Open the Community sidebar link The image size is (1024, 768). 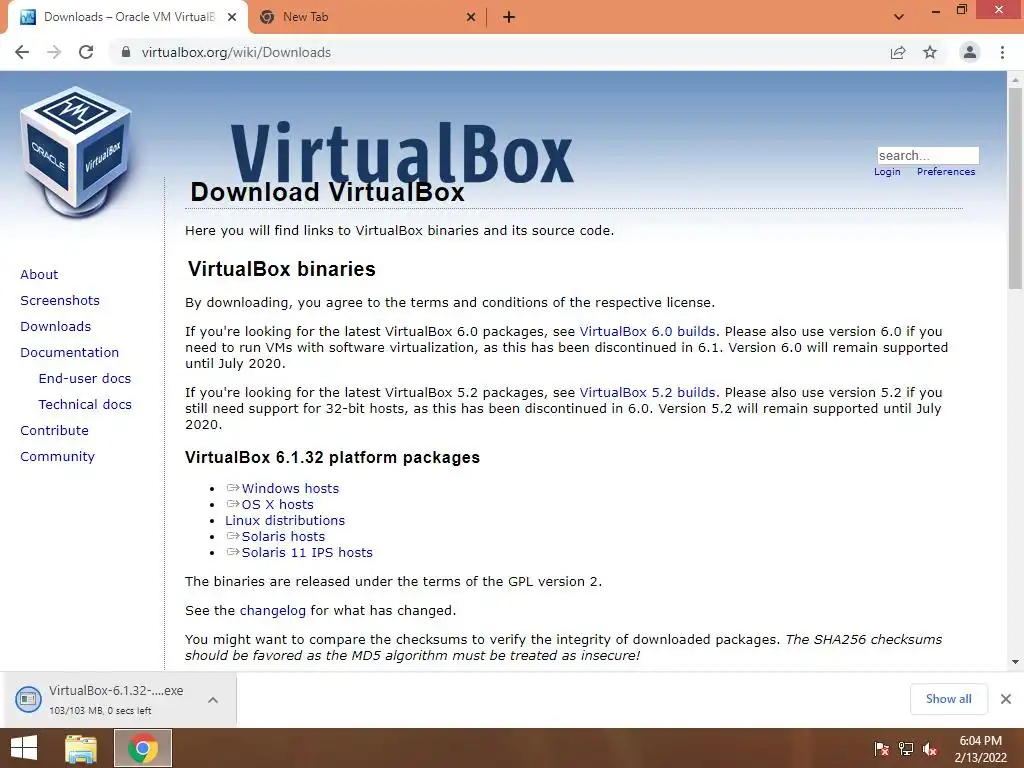pyautogui.click(x=57, y=456)
